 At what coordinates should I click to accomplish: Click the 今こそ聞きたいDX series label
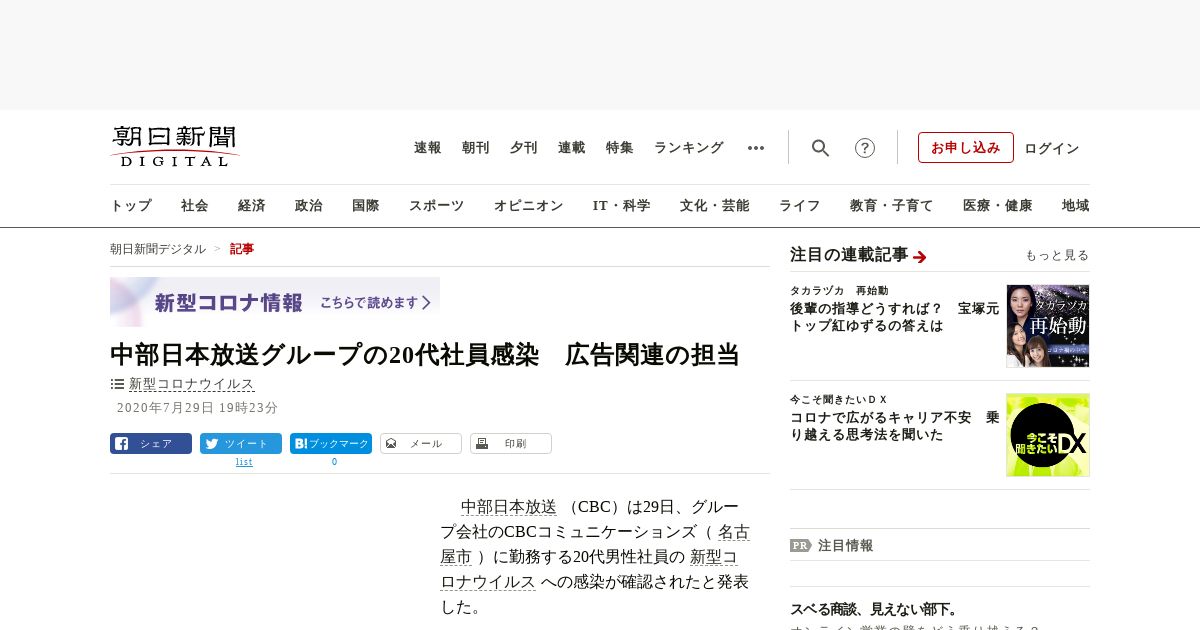click(839, 399)
